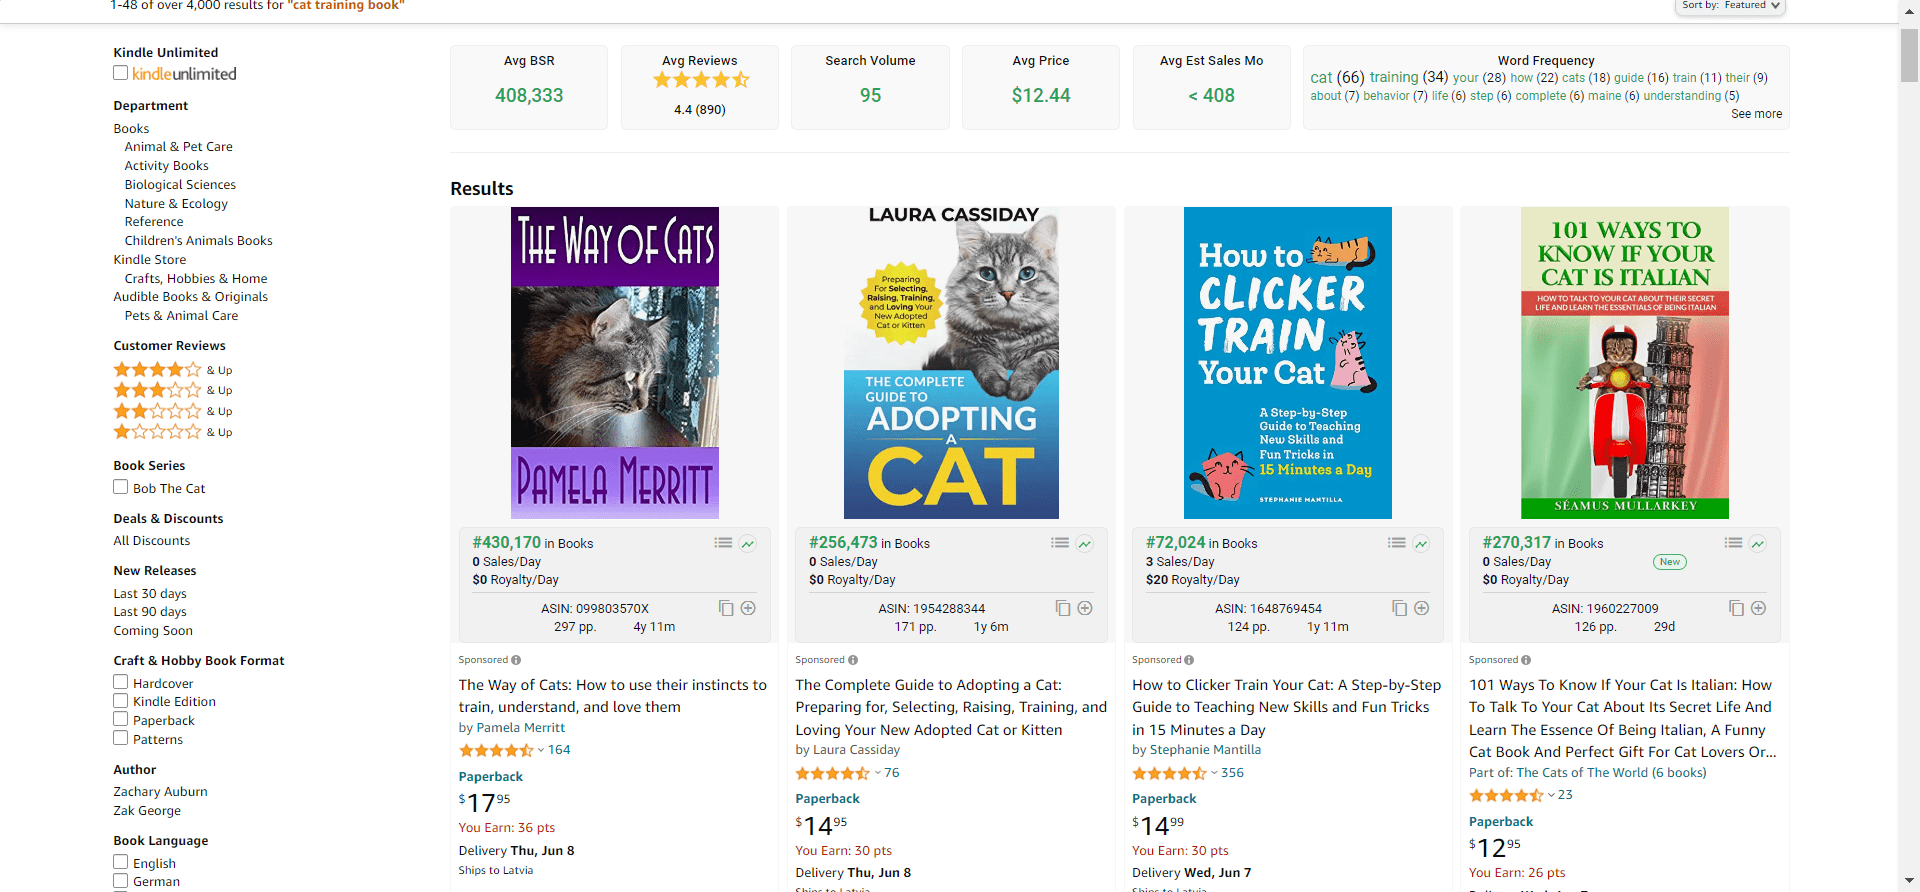Viewport: 1920px width, 892px height.
Task: Open The Complete Guide to Adopting a Cat cover
Action: click(951, 363)
